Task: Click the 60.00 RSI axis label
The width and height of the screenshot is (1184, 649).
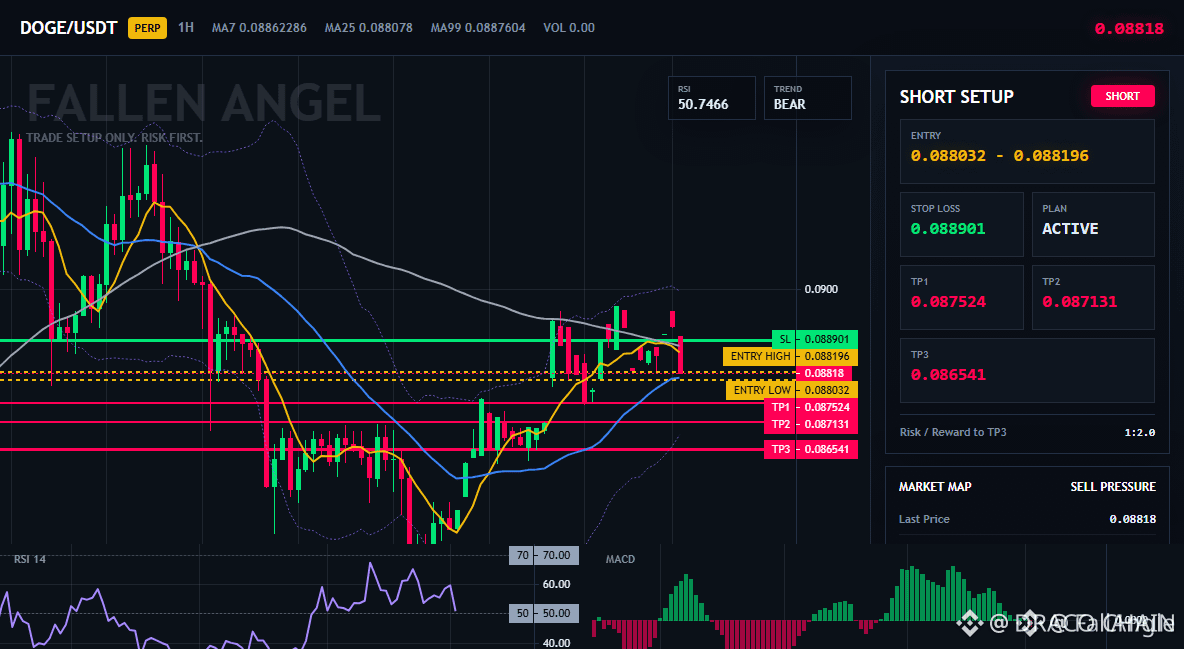Action: tap(557, 584)
